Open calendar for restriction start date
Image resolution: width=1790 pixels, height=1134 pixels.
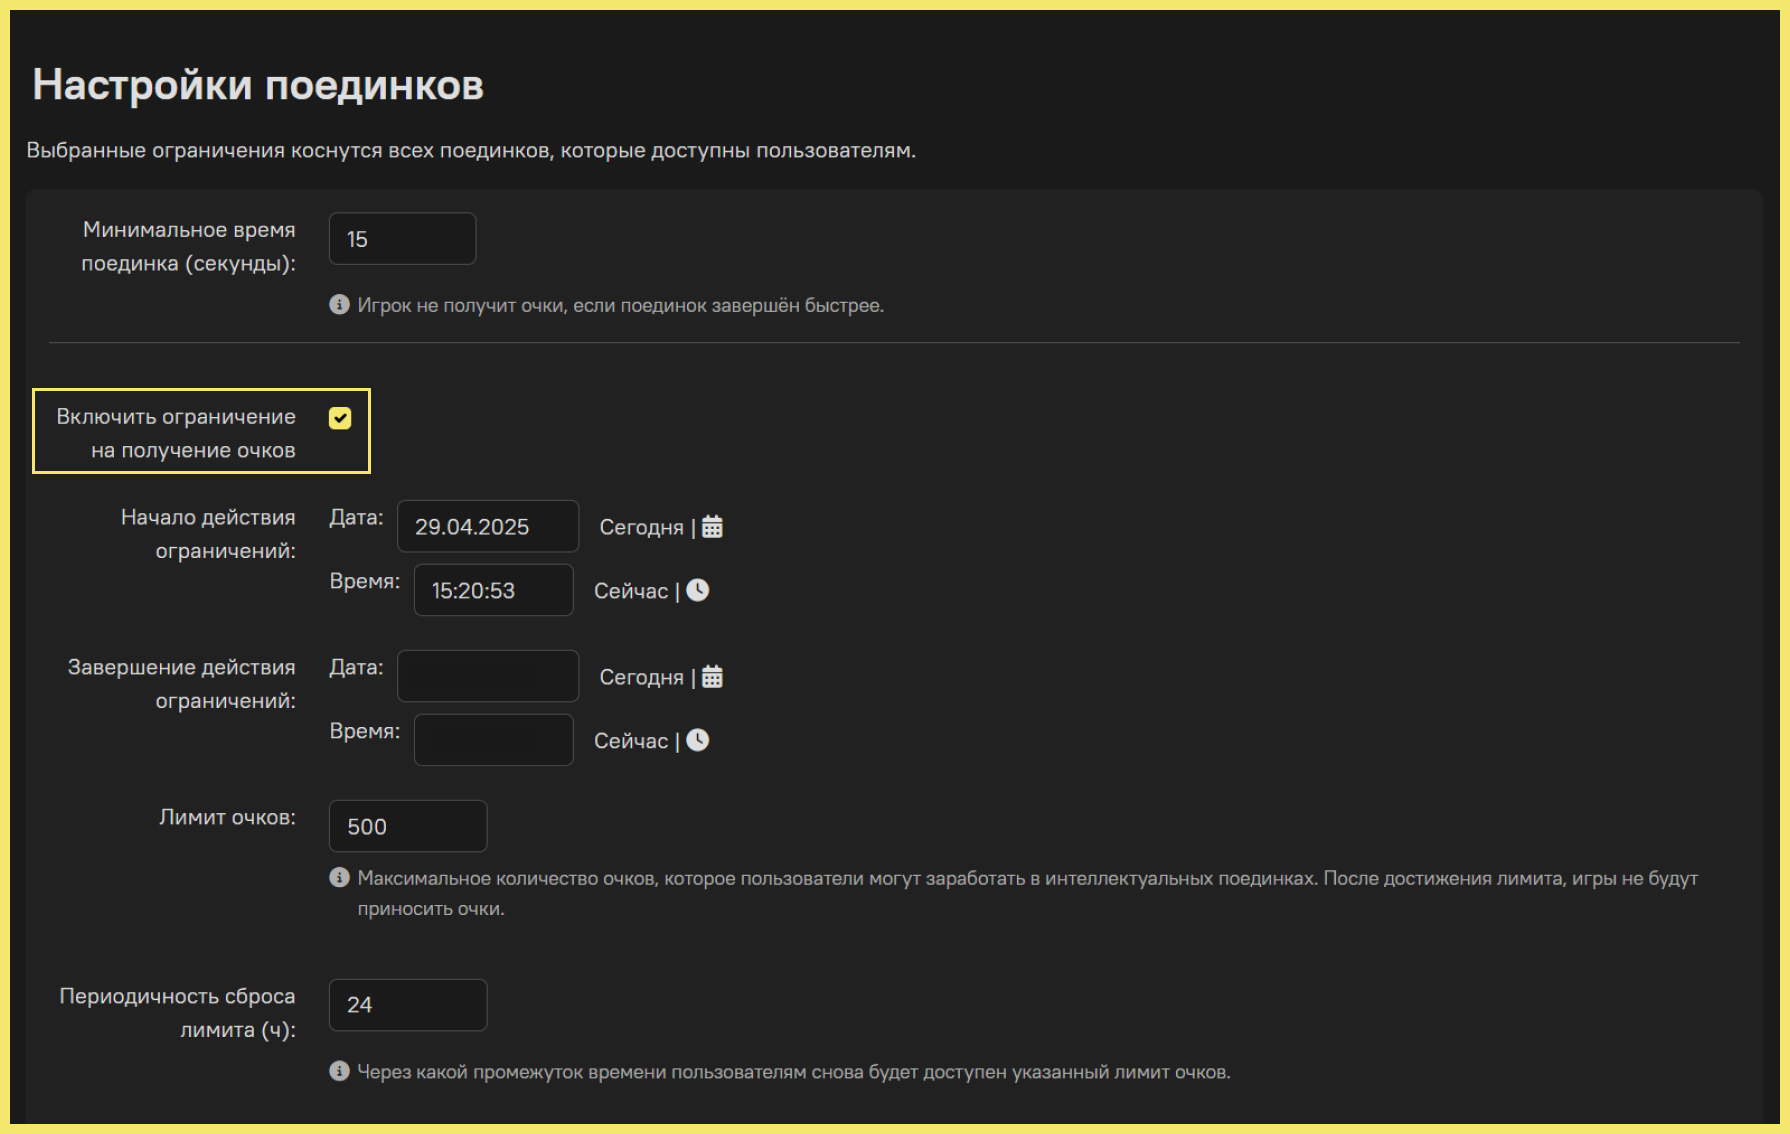(x=712, y=527)
